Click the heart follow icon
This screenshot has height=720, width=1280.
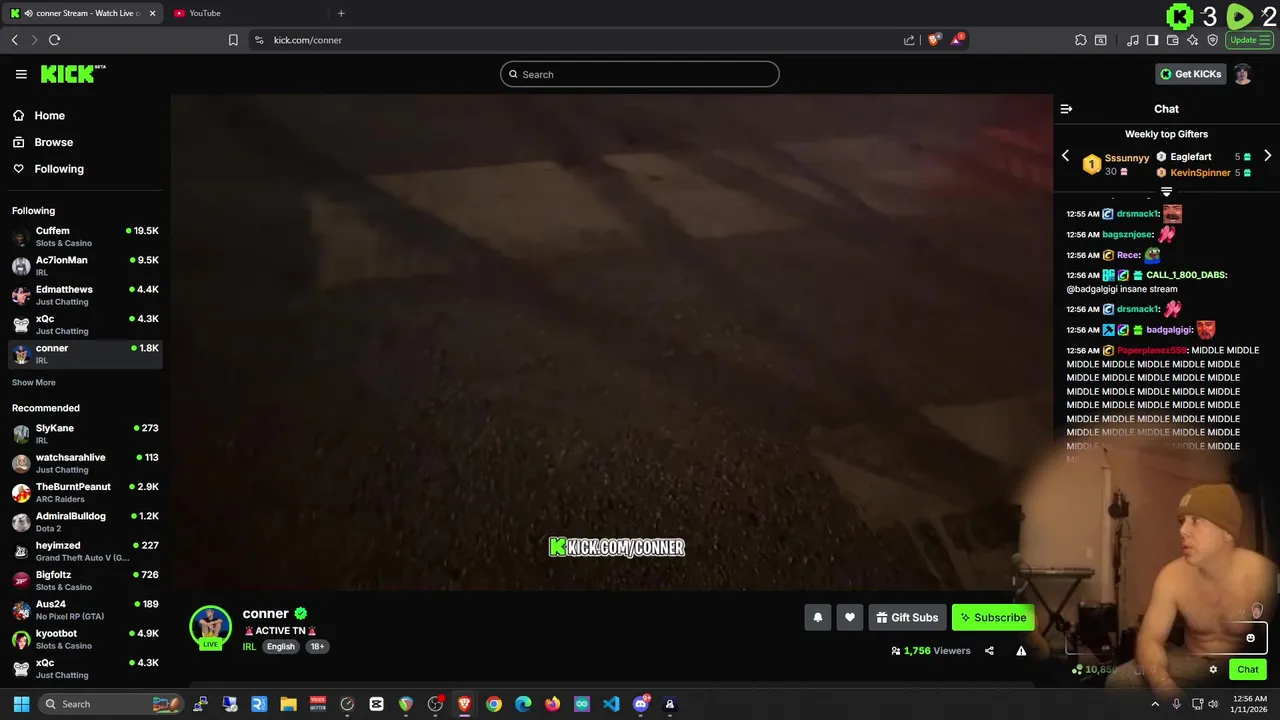pyautogui.click(x=849, y=618)
